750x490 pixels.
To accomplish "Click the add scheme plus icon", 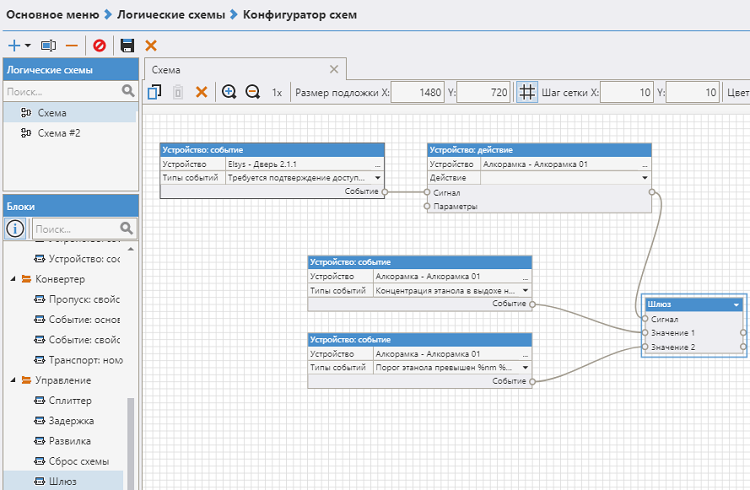I will click(x=14, y=46).
